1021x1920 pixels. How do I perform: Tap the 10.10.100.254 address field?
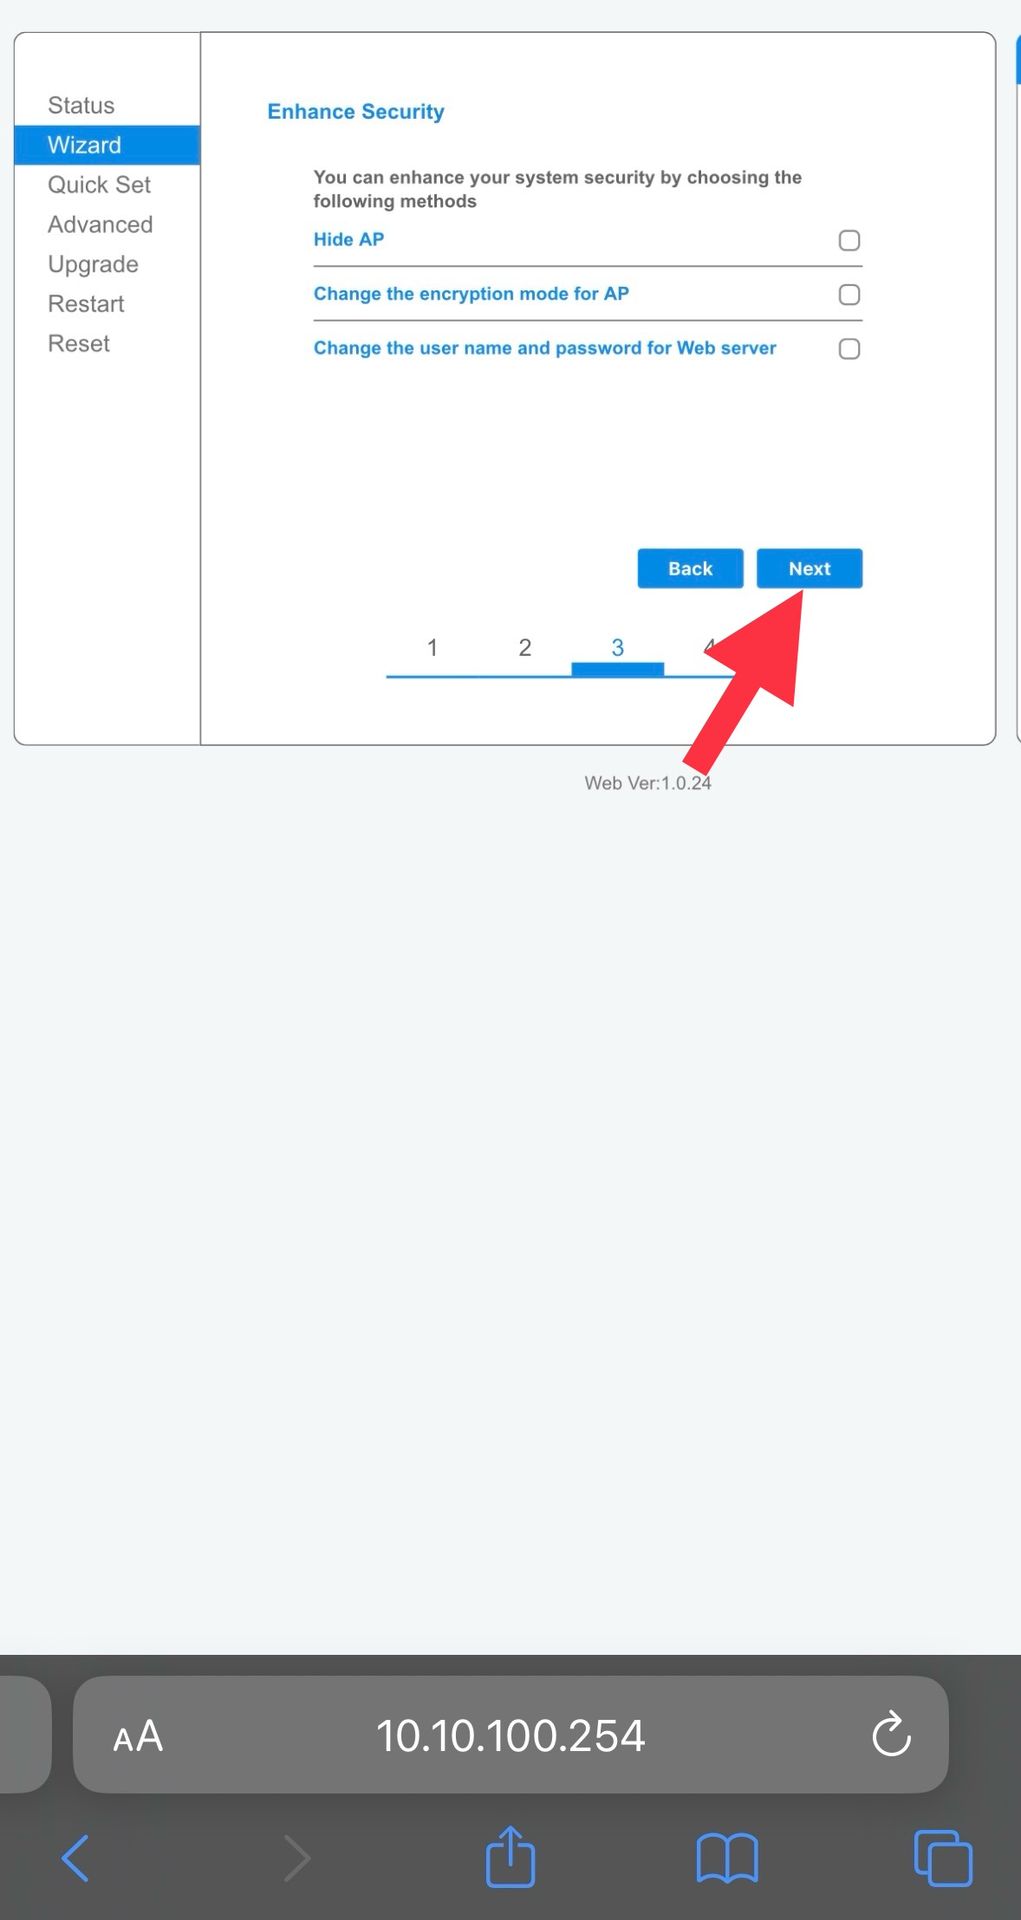[x=510, y=1735]
